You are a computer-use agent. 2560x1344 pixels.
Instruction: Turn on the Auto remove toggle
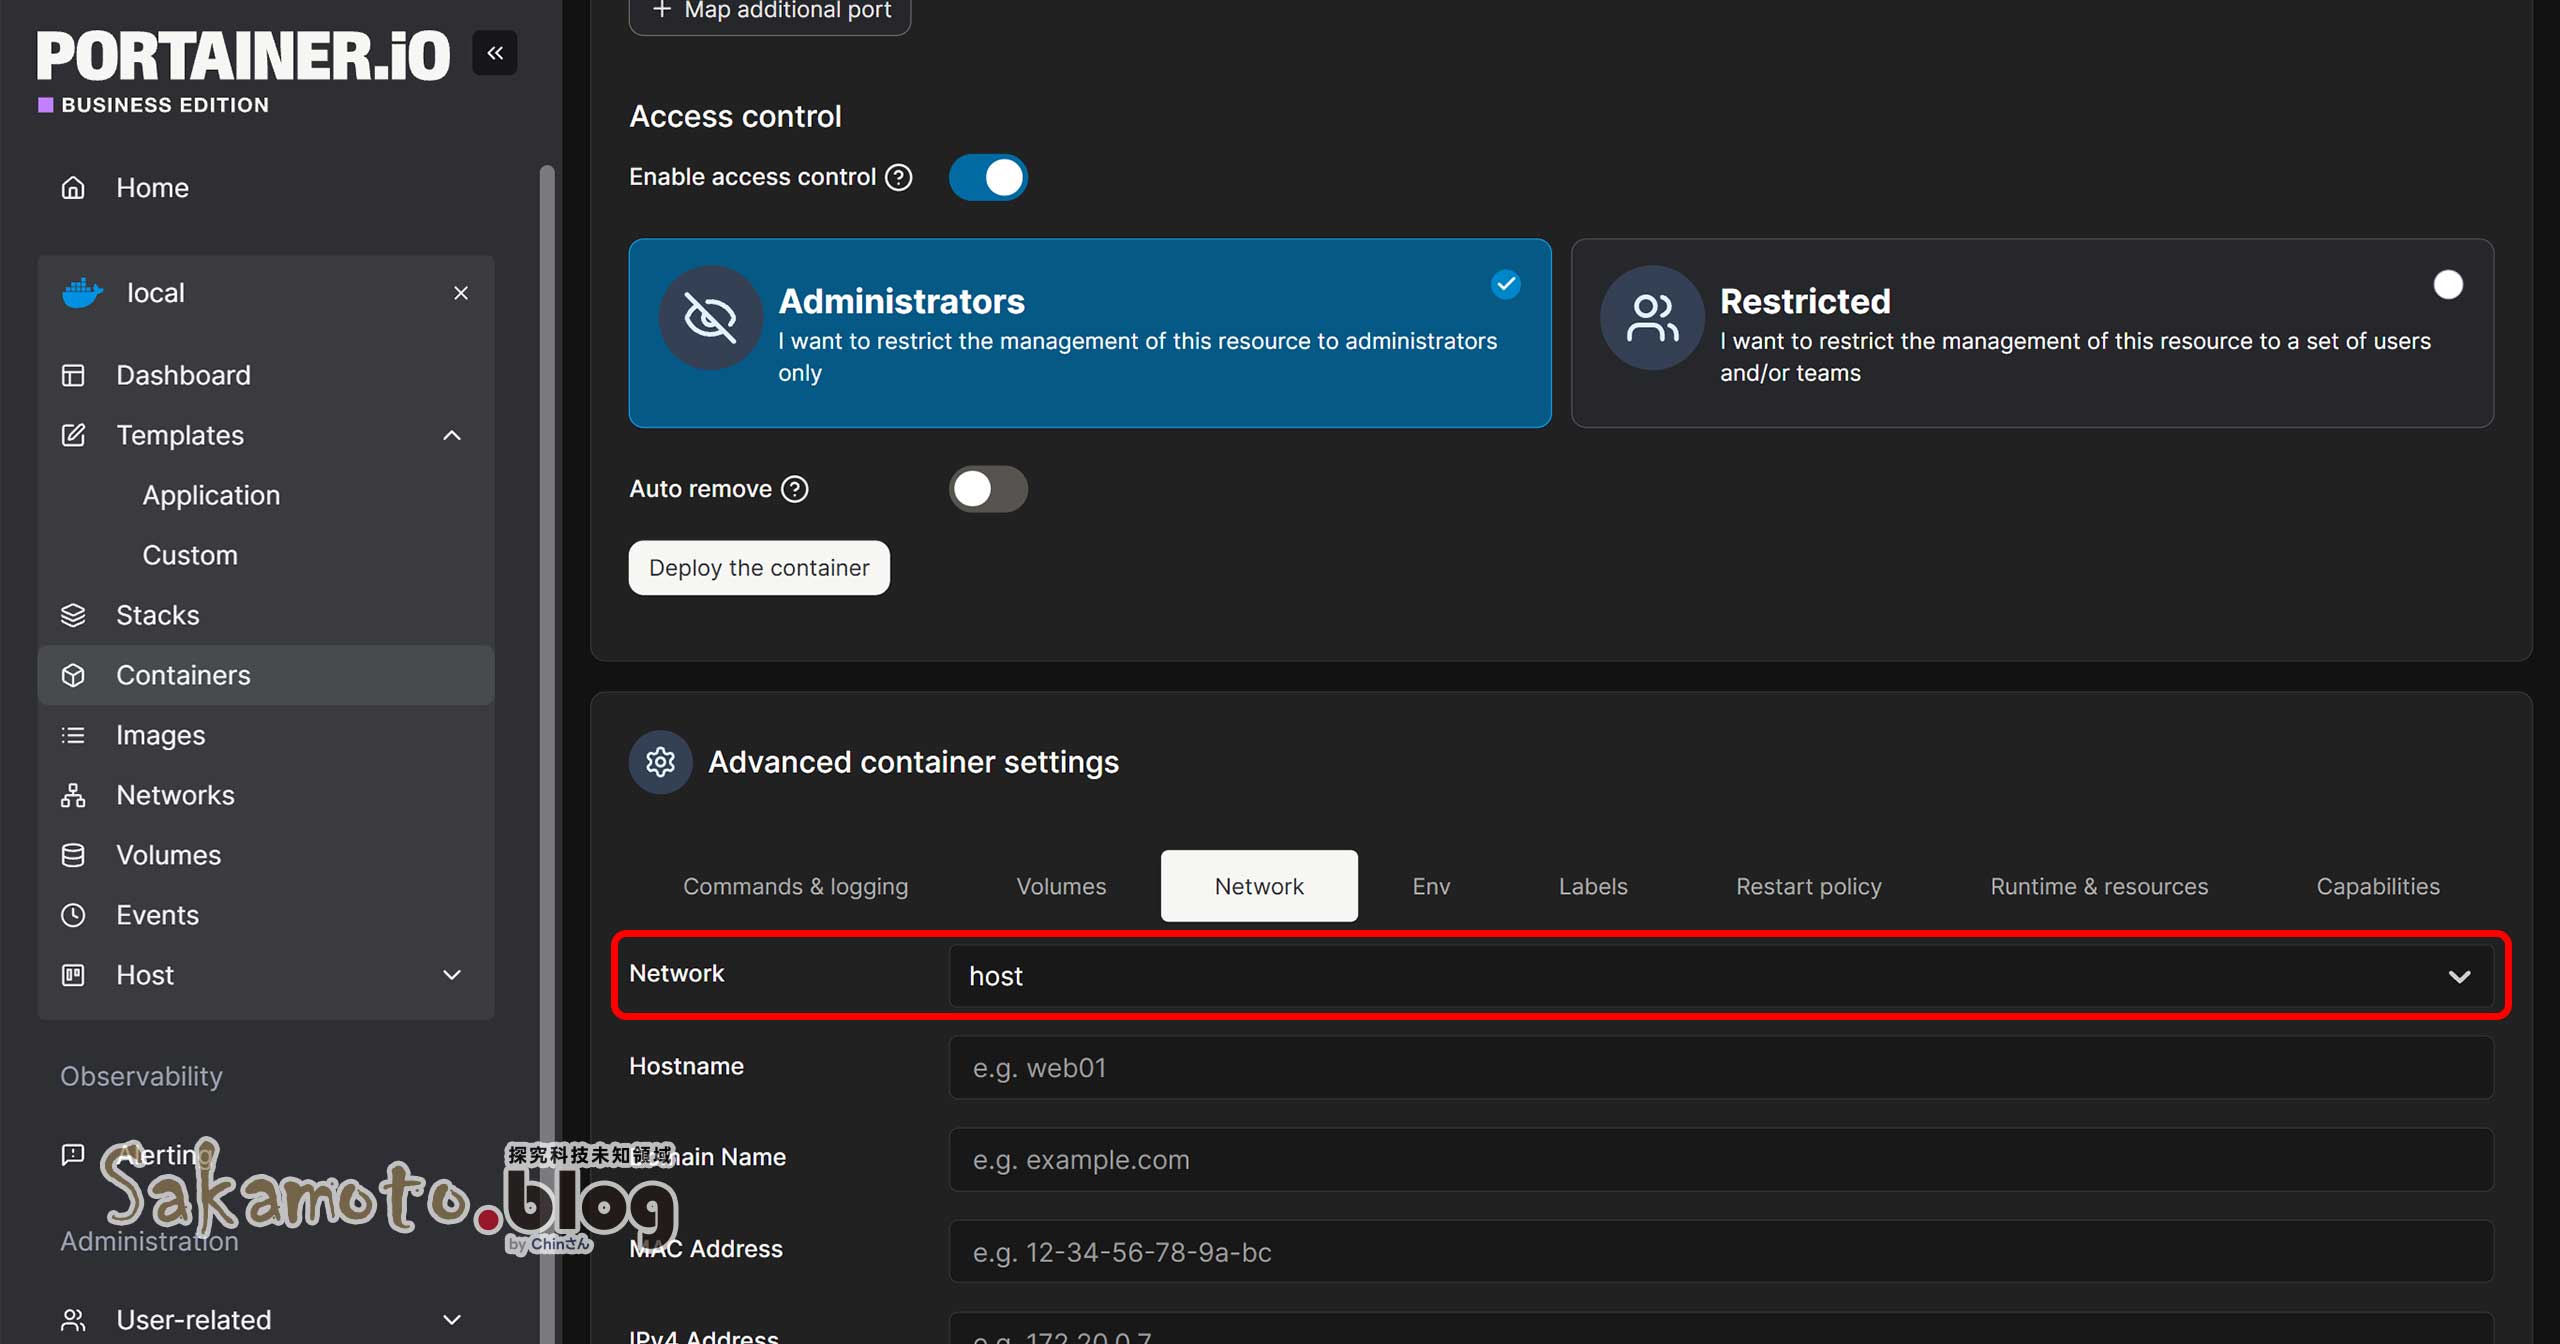(x=988, y=489)
